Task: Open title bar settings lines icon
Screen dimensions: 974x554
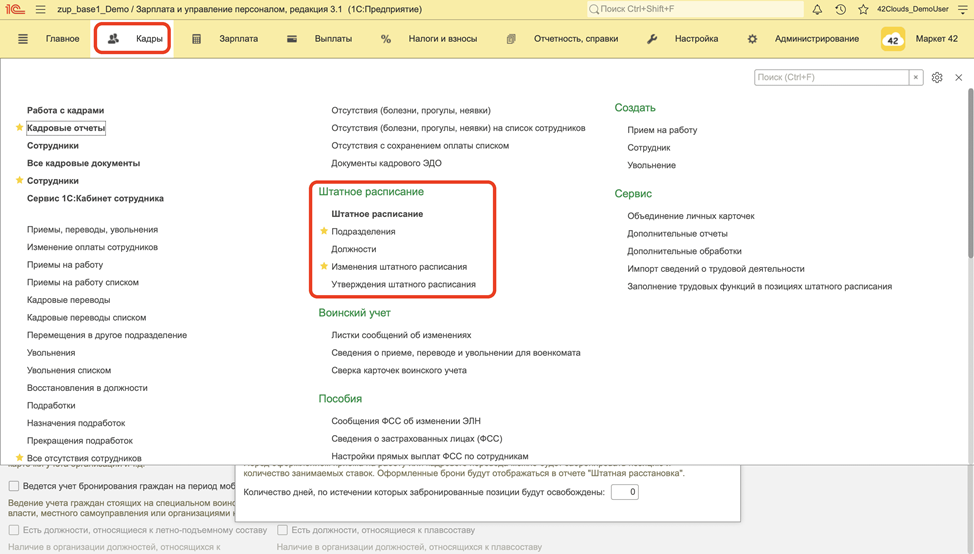Action: 962,9
